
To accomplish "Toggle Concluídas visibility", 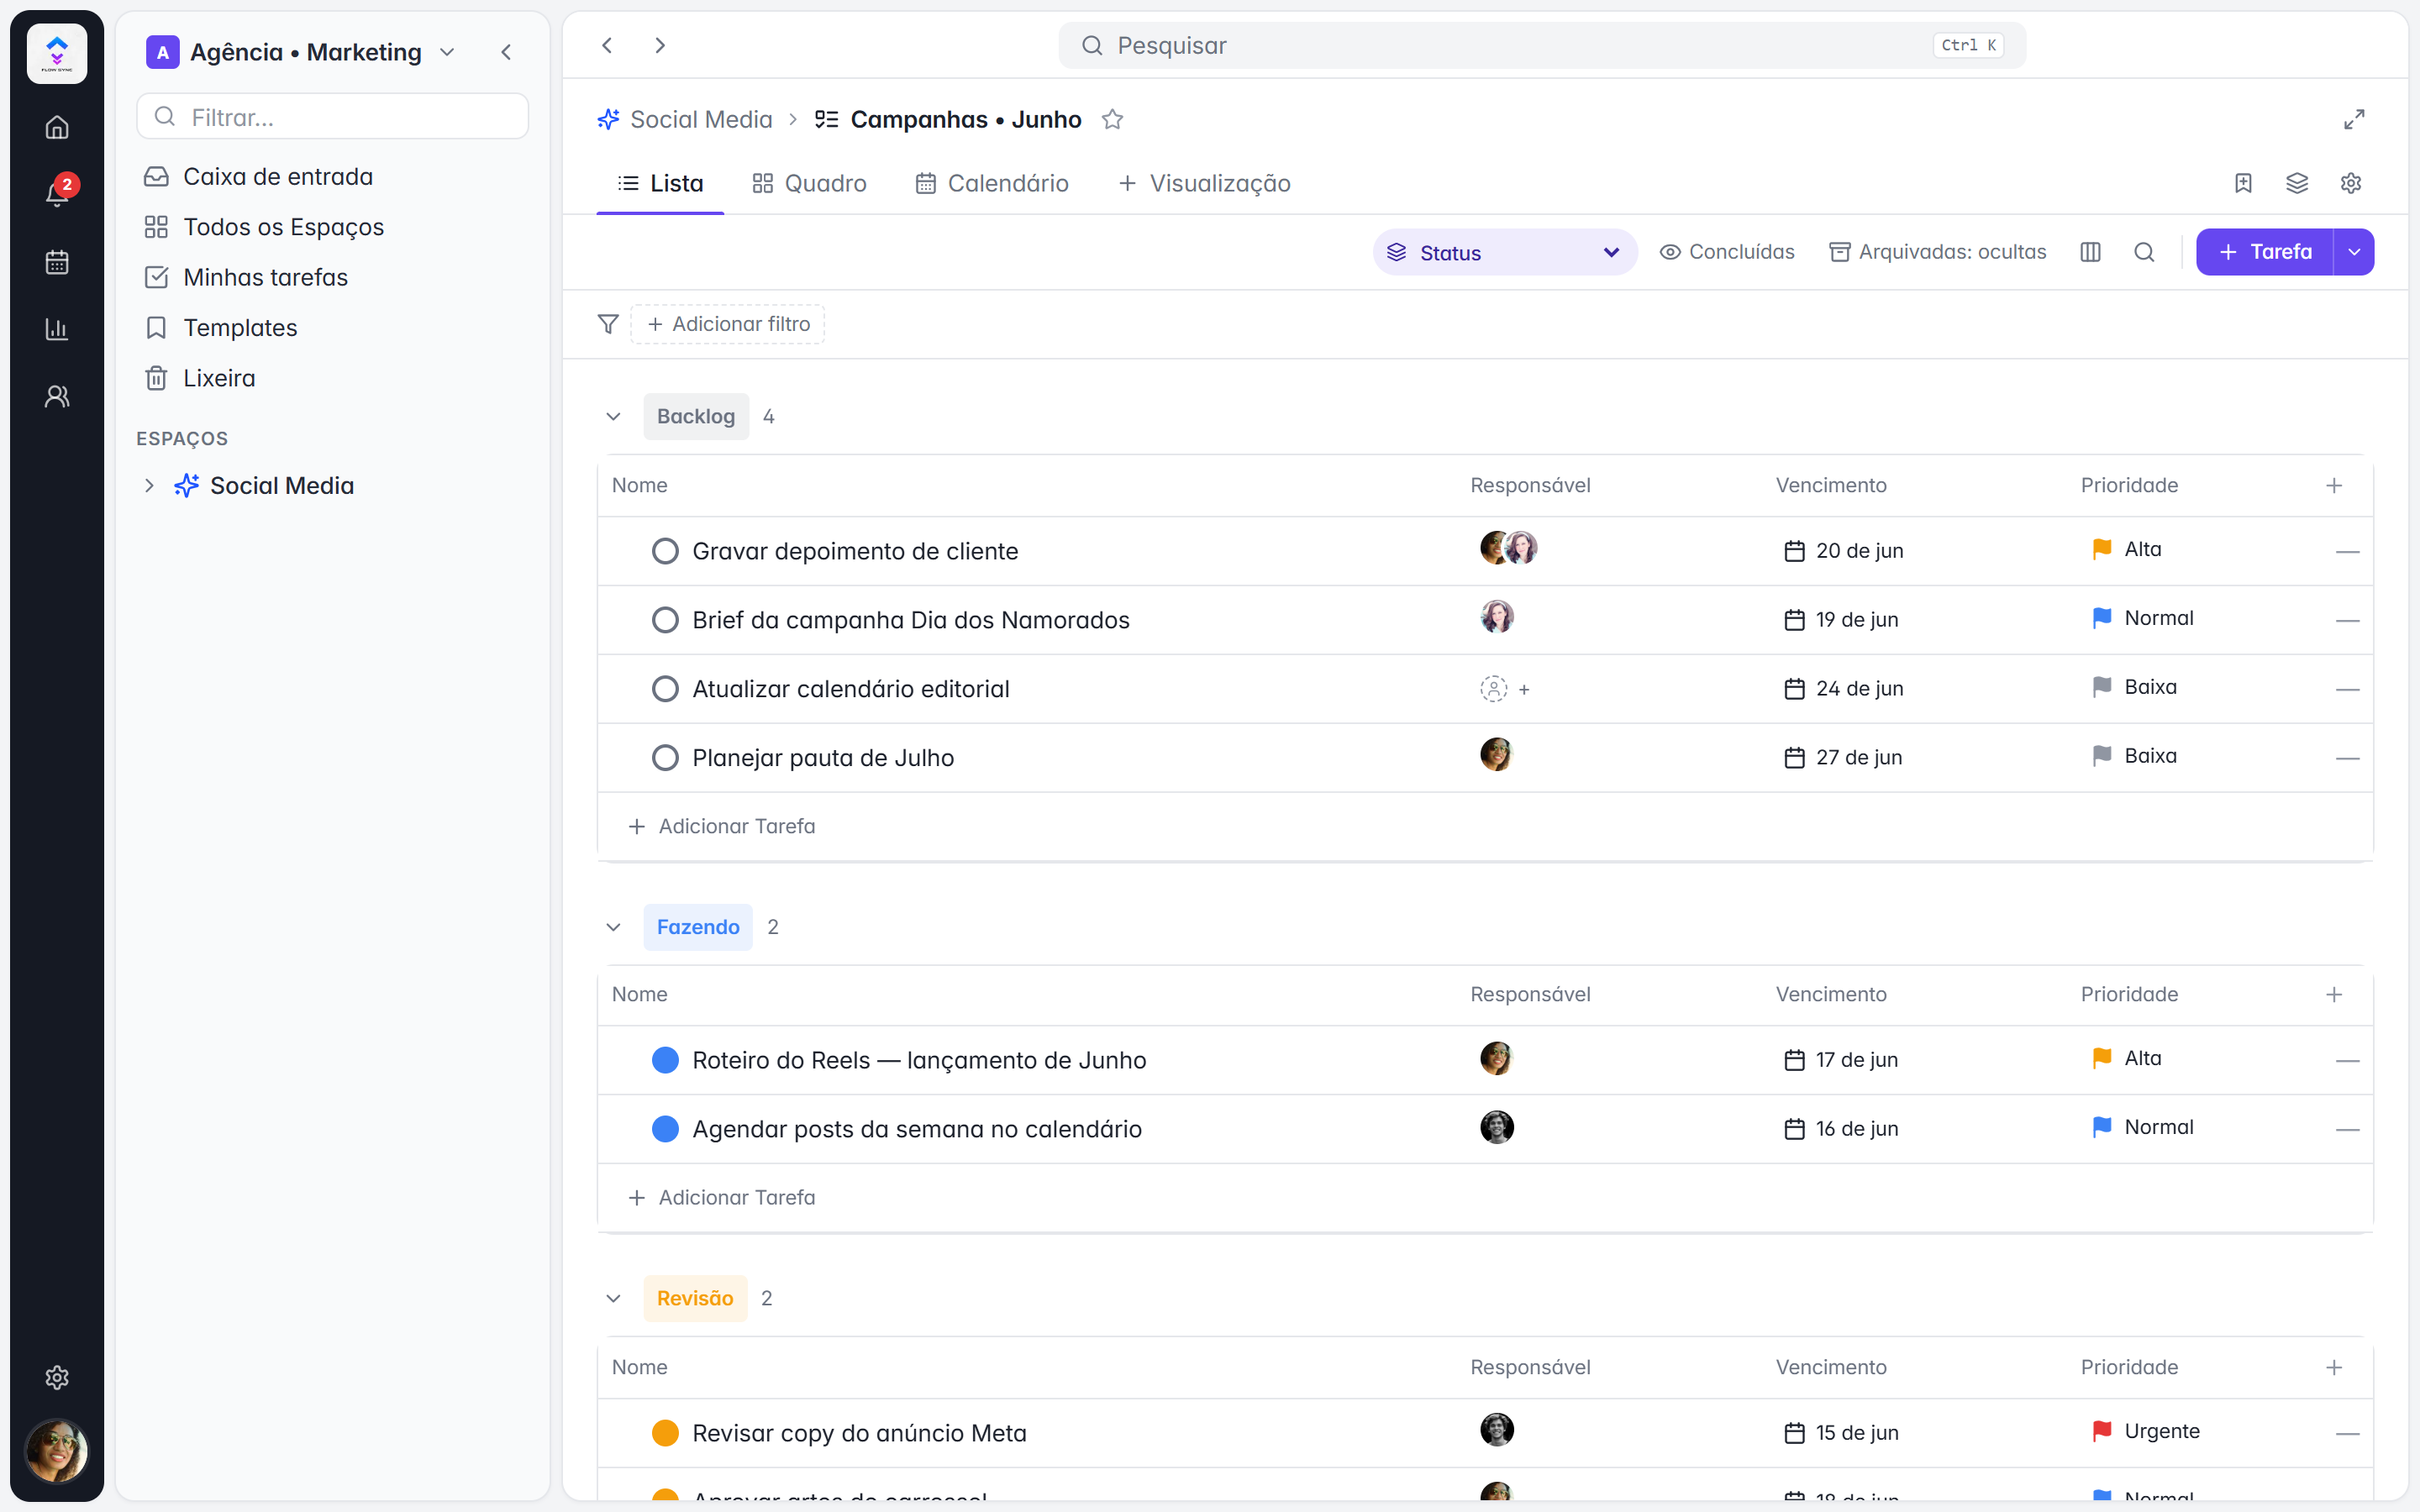I will point(1727,252).
